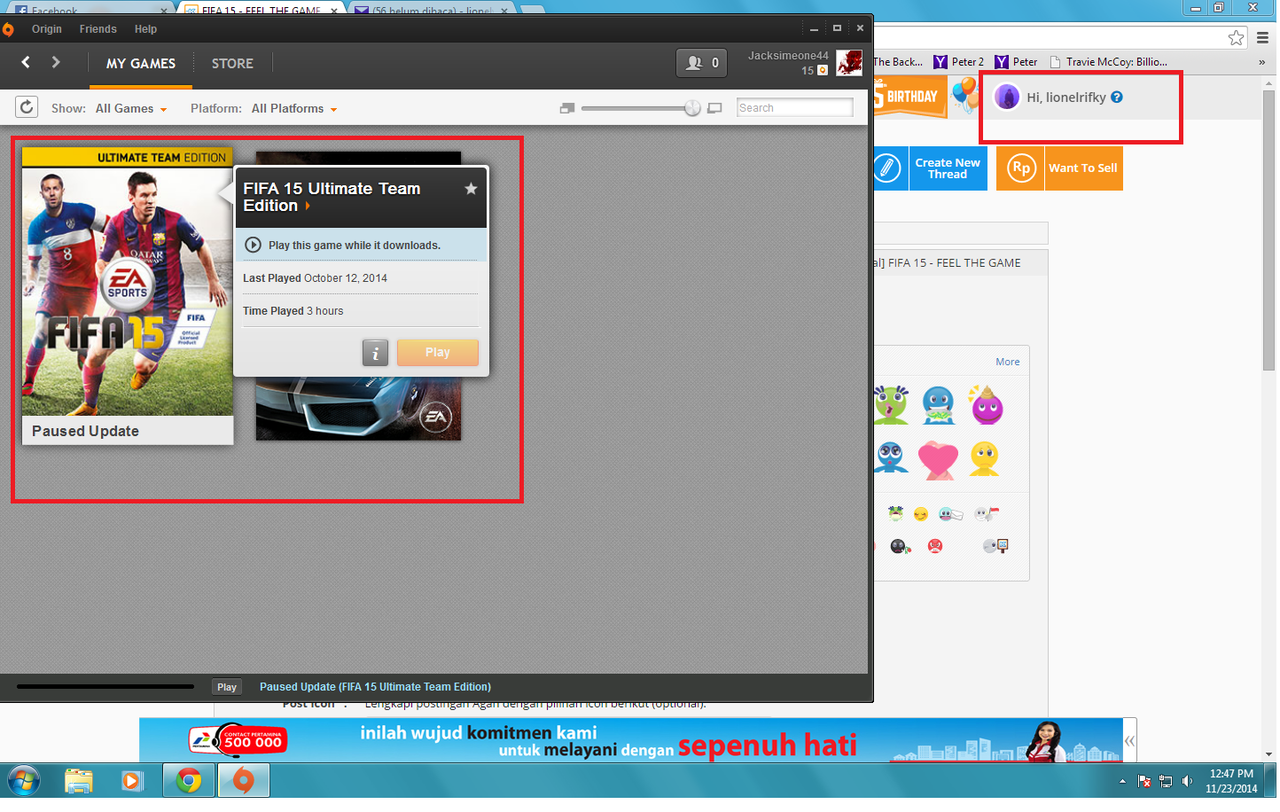This screenshot has width=1280, height=812.
Task: Open the Origin menu
Action: [x=47, y=29]
